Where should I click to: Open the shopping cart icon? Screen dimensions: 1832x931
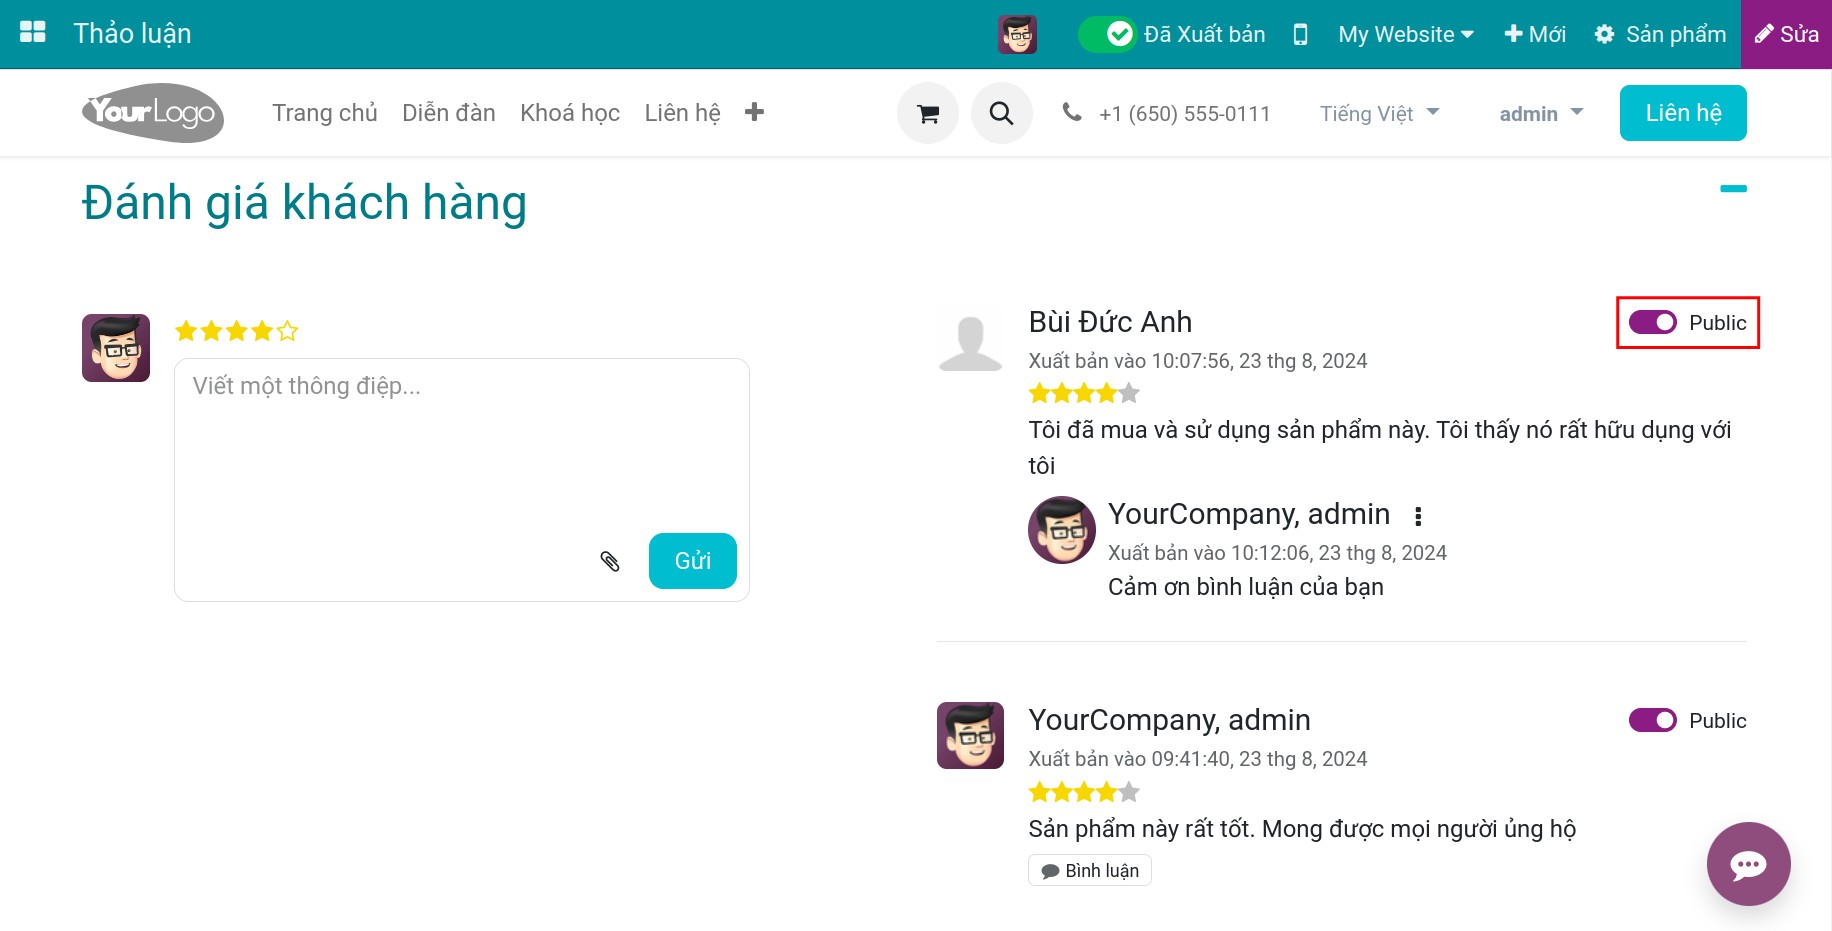tap(928, 113)
